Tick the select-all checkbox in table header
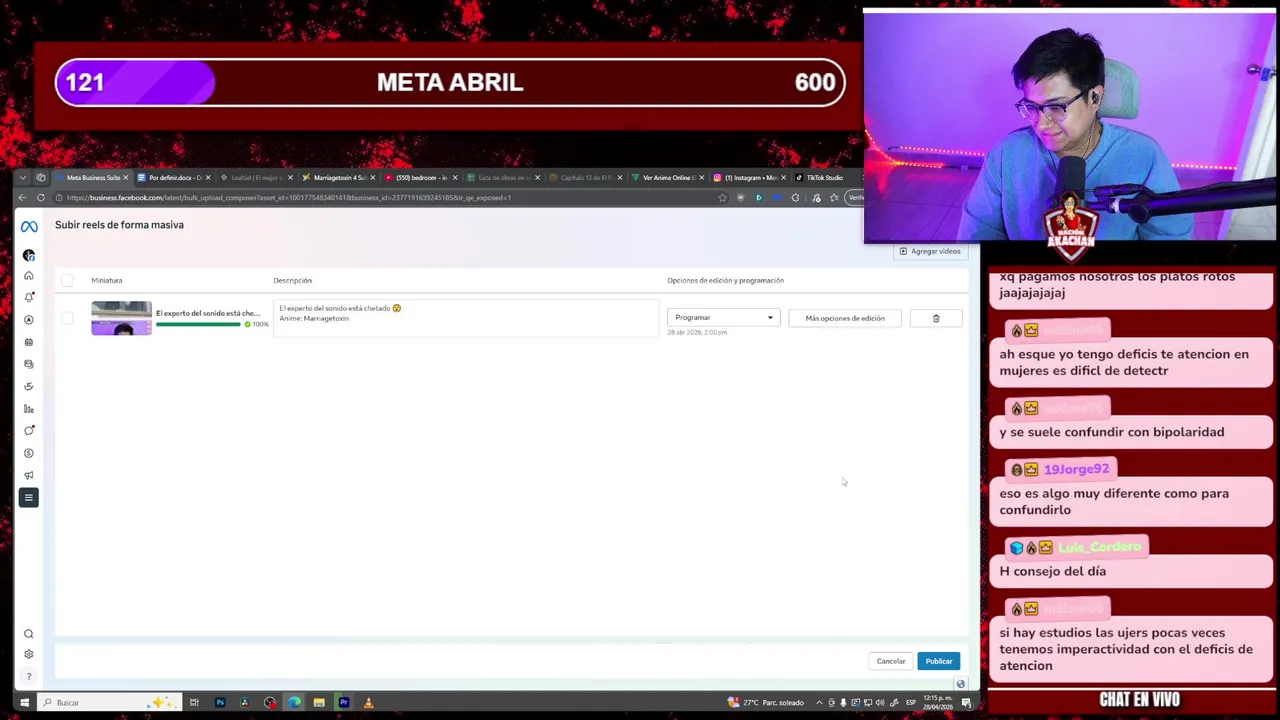Viewport: 1280px width, 720px height. point(67,281)
